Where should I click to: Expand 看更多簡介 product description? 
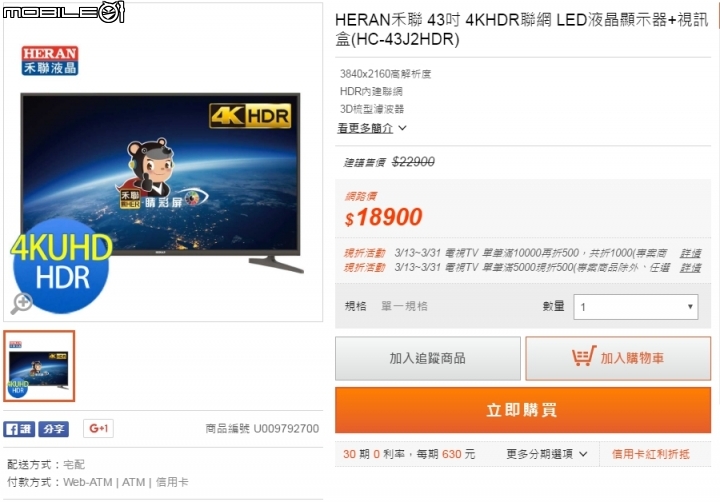point(371,128)
